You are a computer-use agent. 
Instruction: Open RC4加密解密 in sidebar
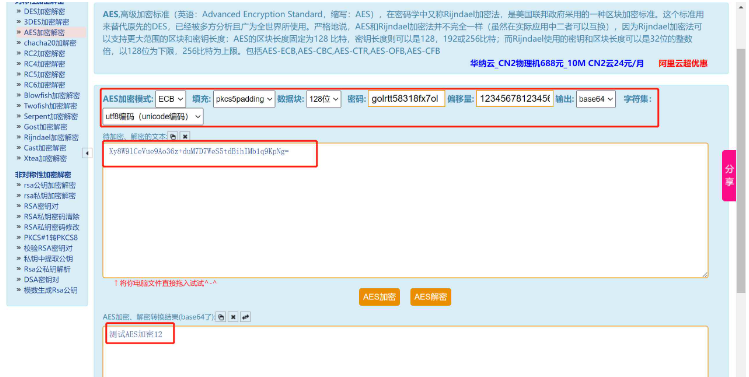click(44, 64)
